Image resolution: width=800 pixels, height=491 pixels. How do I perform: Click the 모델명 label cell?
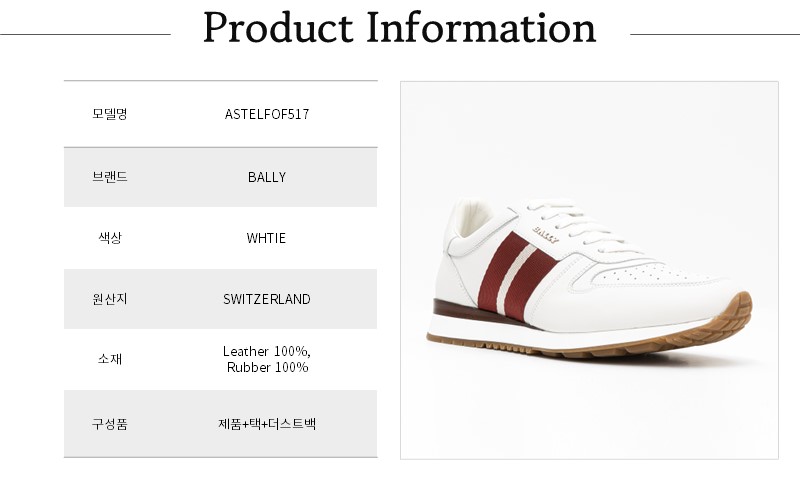coord(110,114)
